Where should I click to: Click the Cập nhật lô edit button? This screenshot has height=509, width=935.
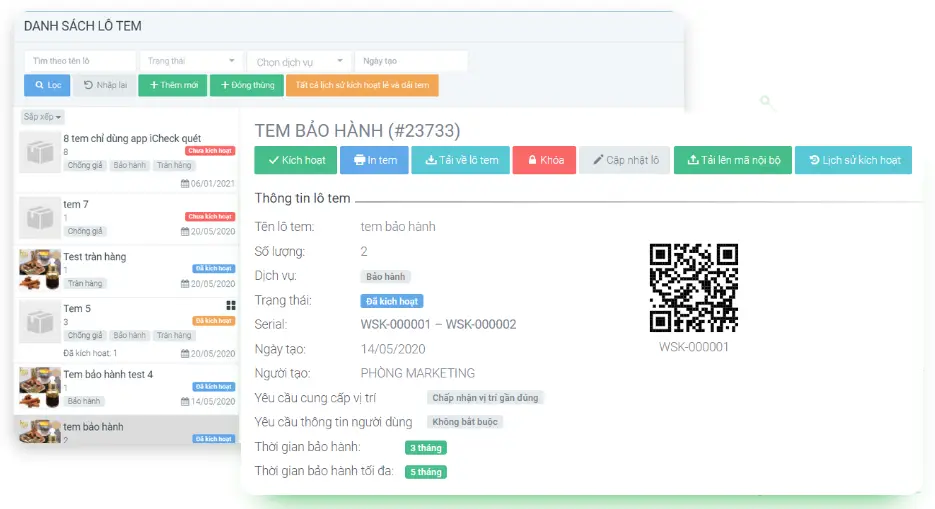pos(625,160)
